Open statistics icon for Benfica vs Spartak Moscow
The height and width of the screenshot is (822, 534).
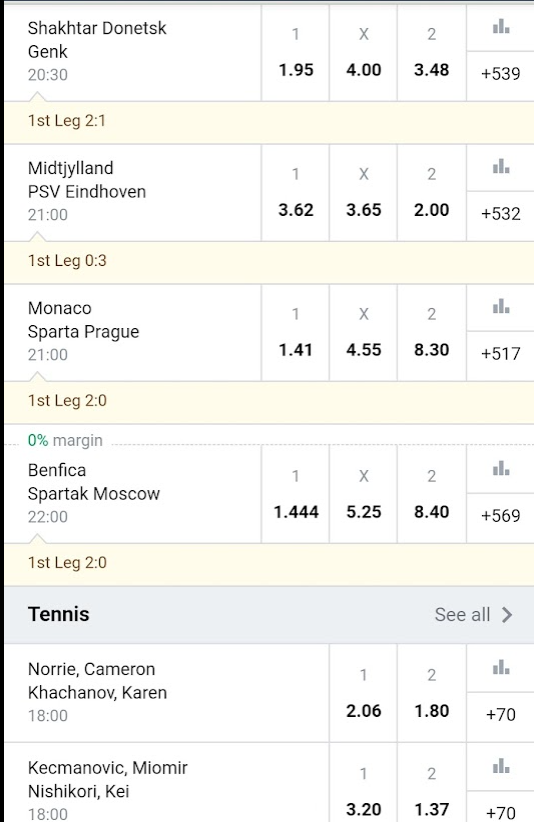point(500,469)
